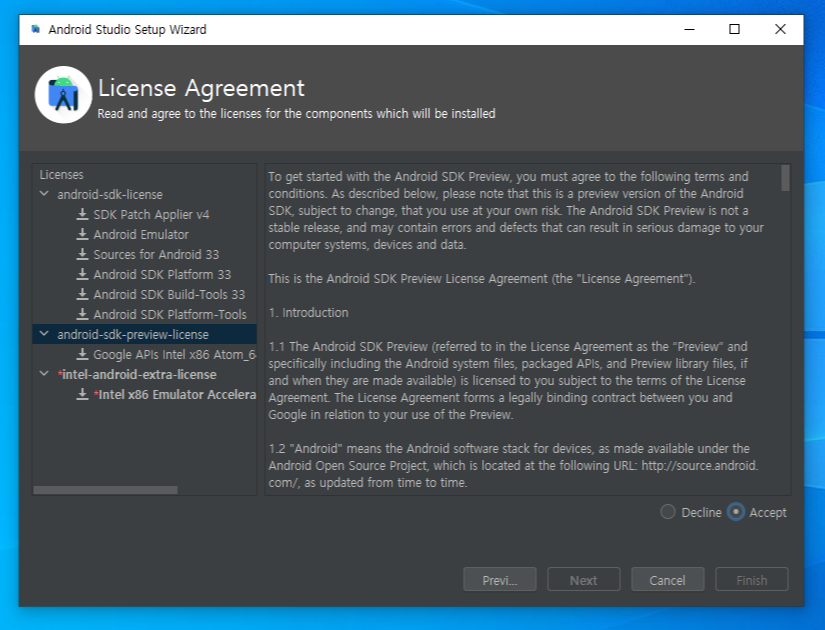The image size is (825, 630).
Task: Go back with the Previous button
Action: click(x=500, y=579)
